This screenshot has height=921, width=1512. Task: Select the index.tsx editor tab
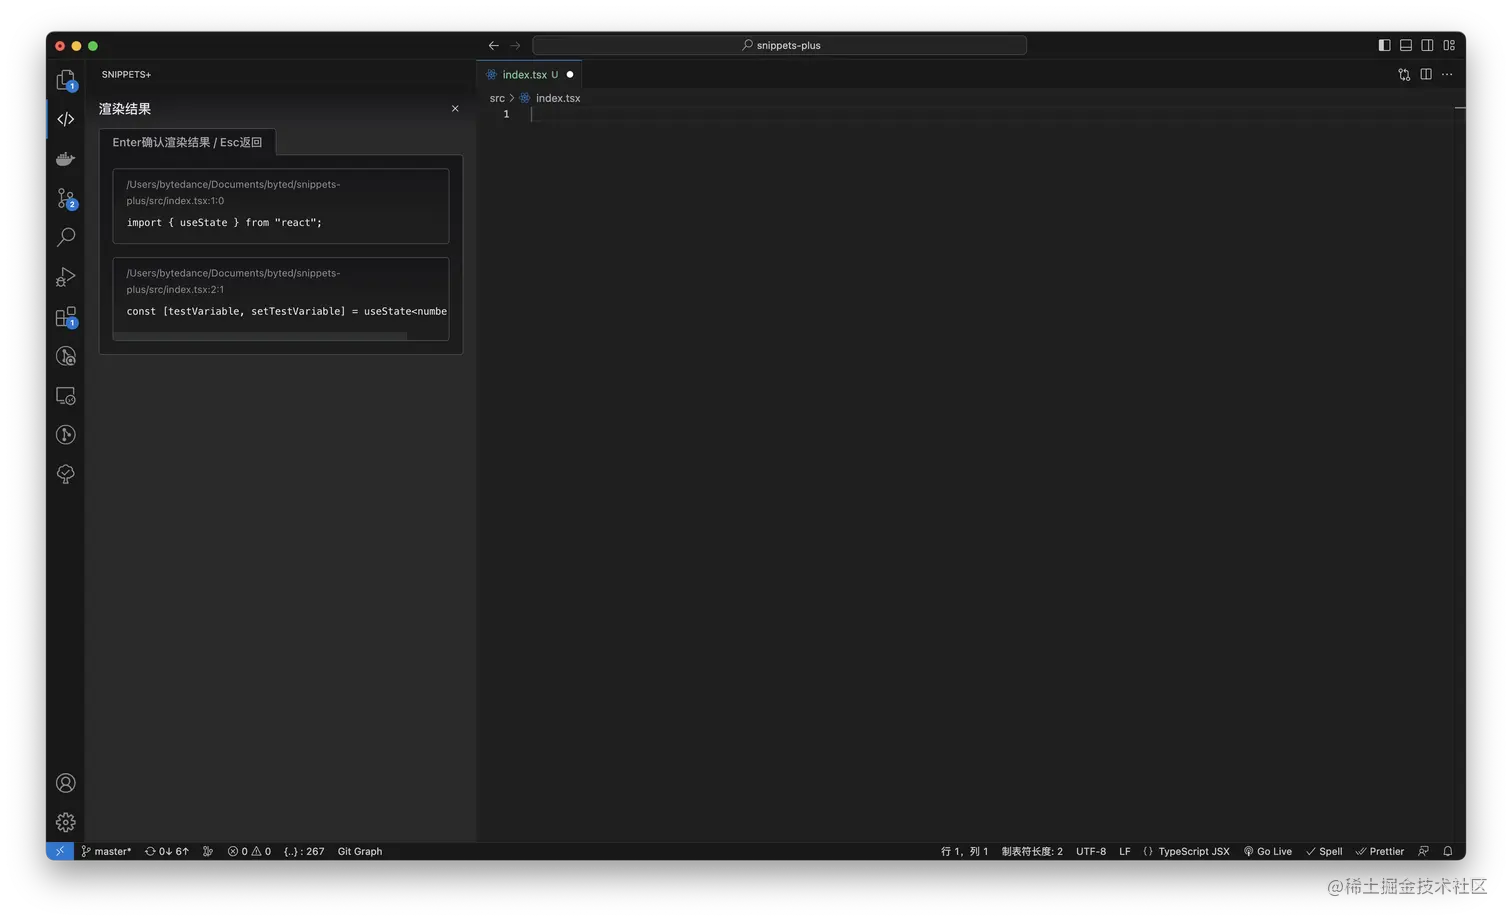coord(529,74)
